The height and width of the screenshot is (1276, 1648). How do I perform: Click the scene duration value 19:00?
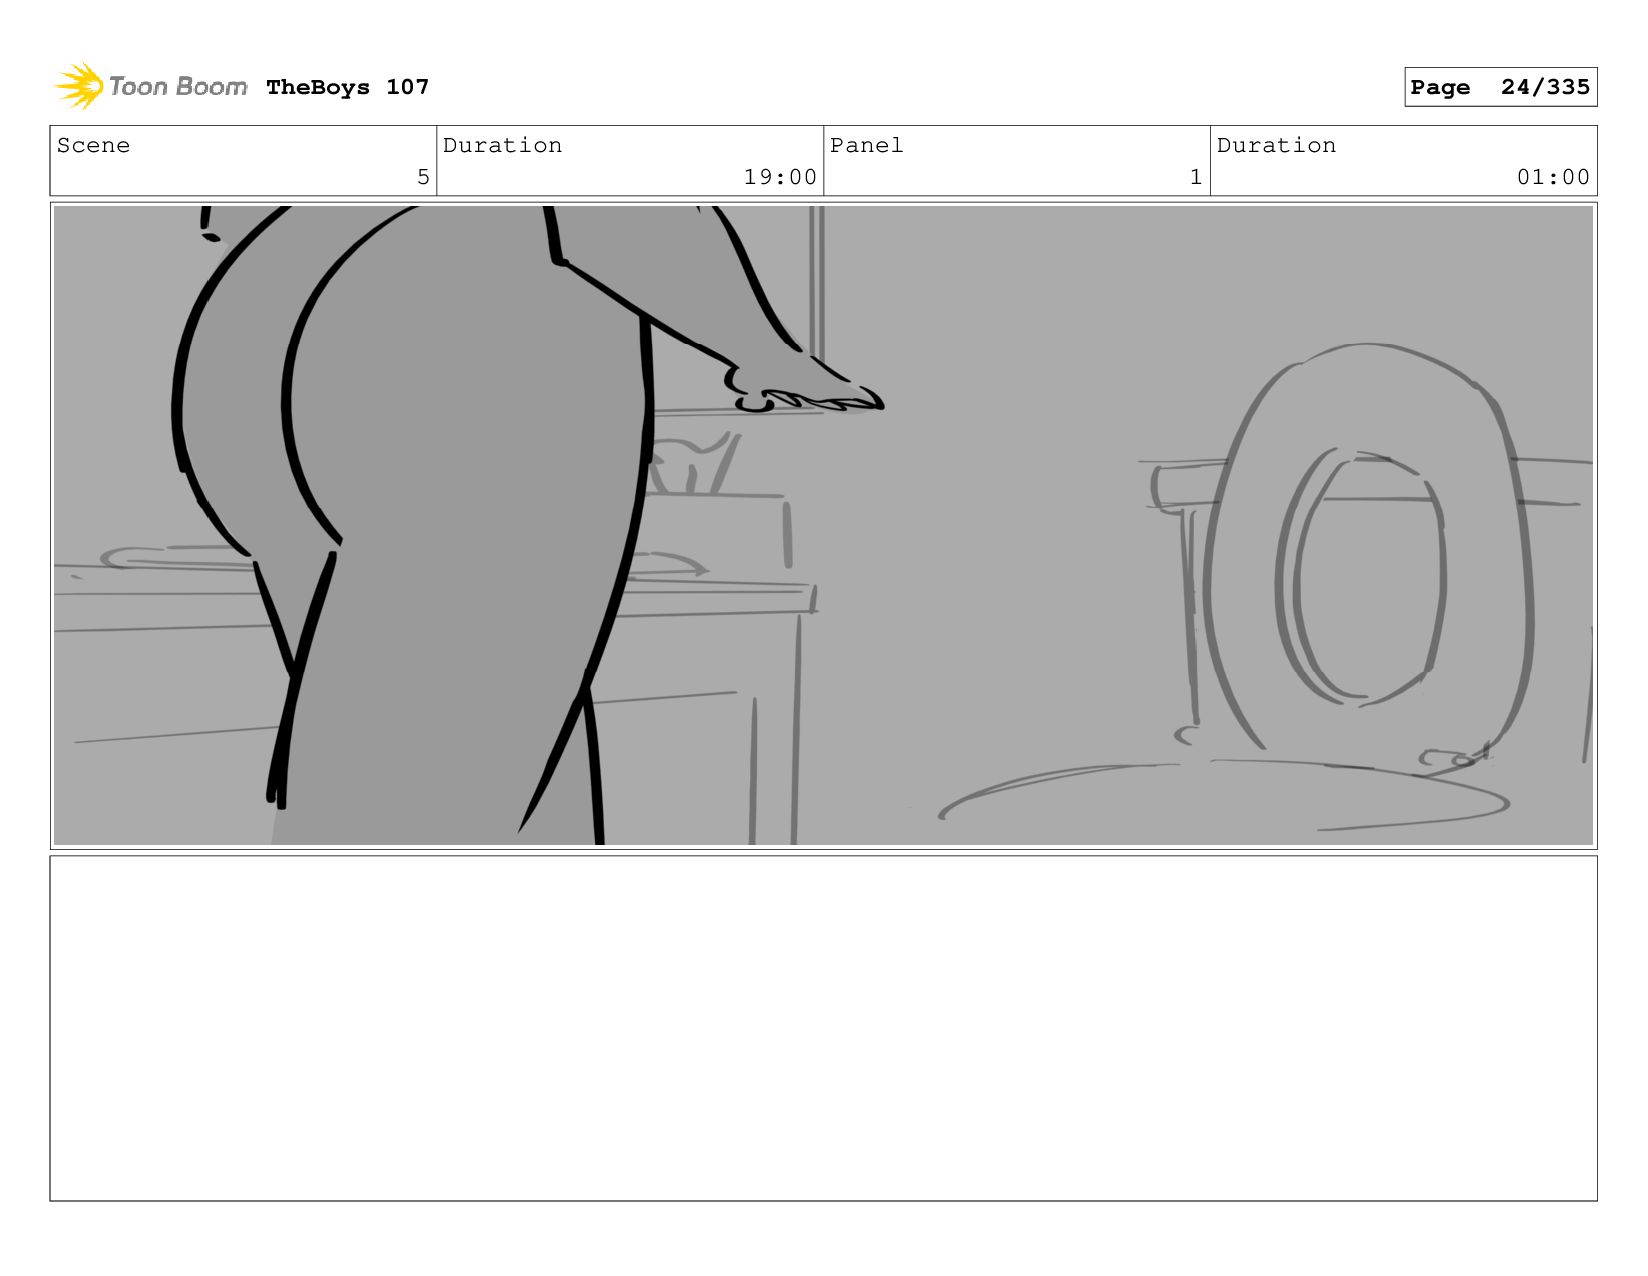780,177
